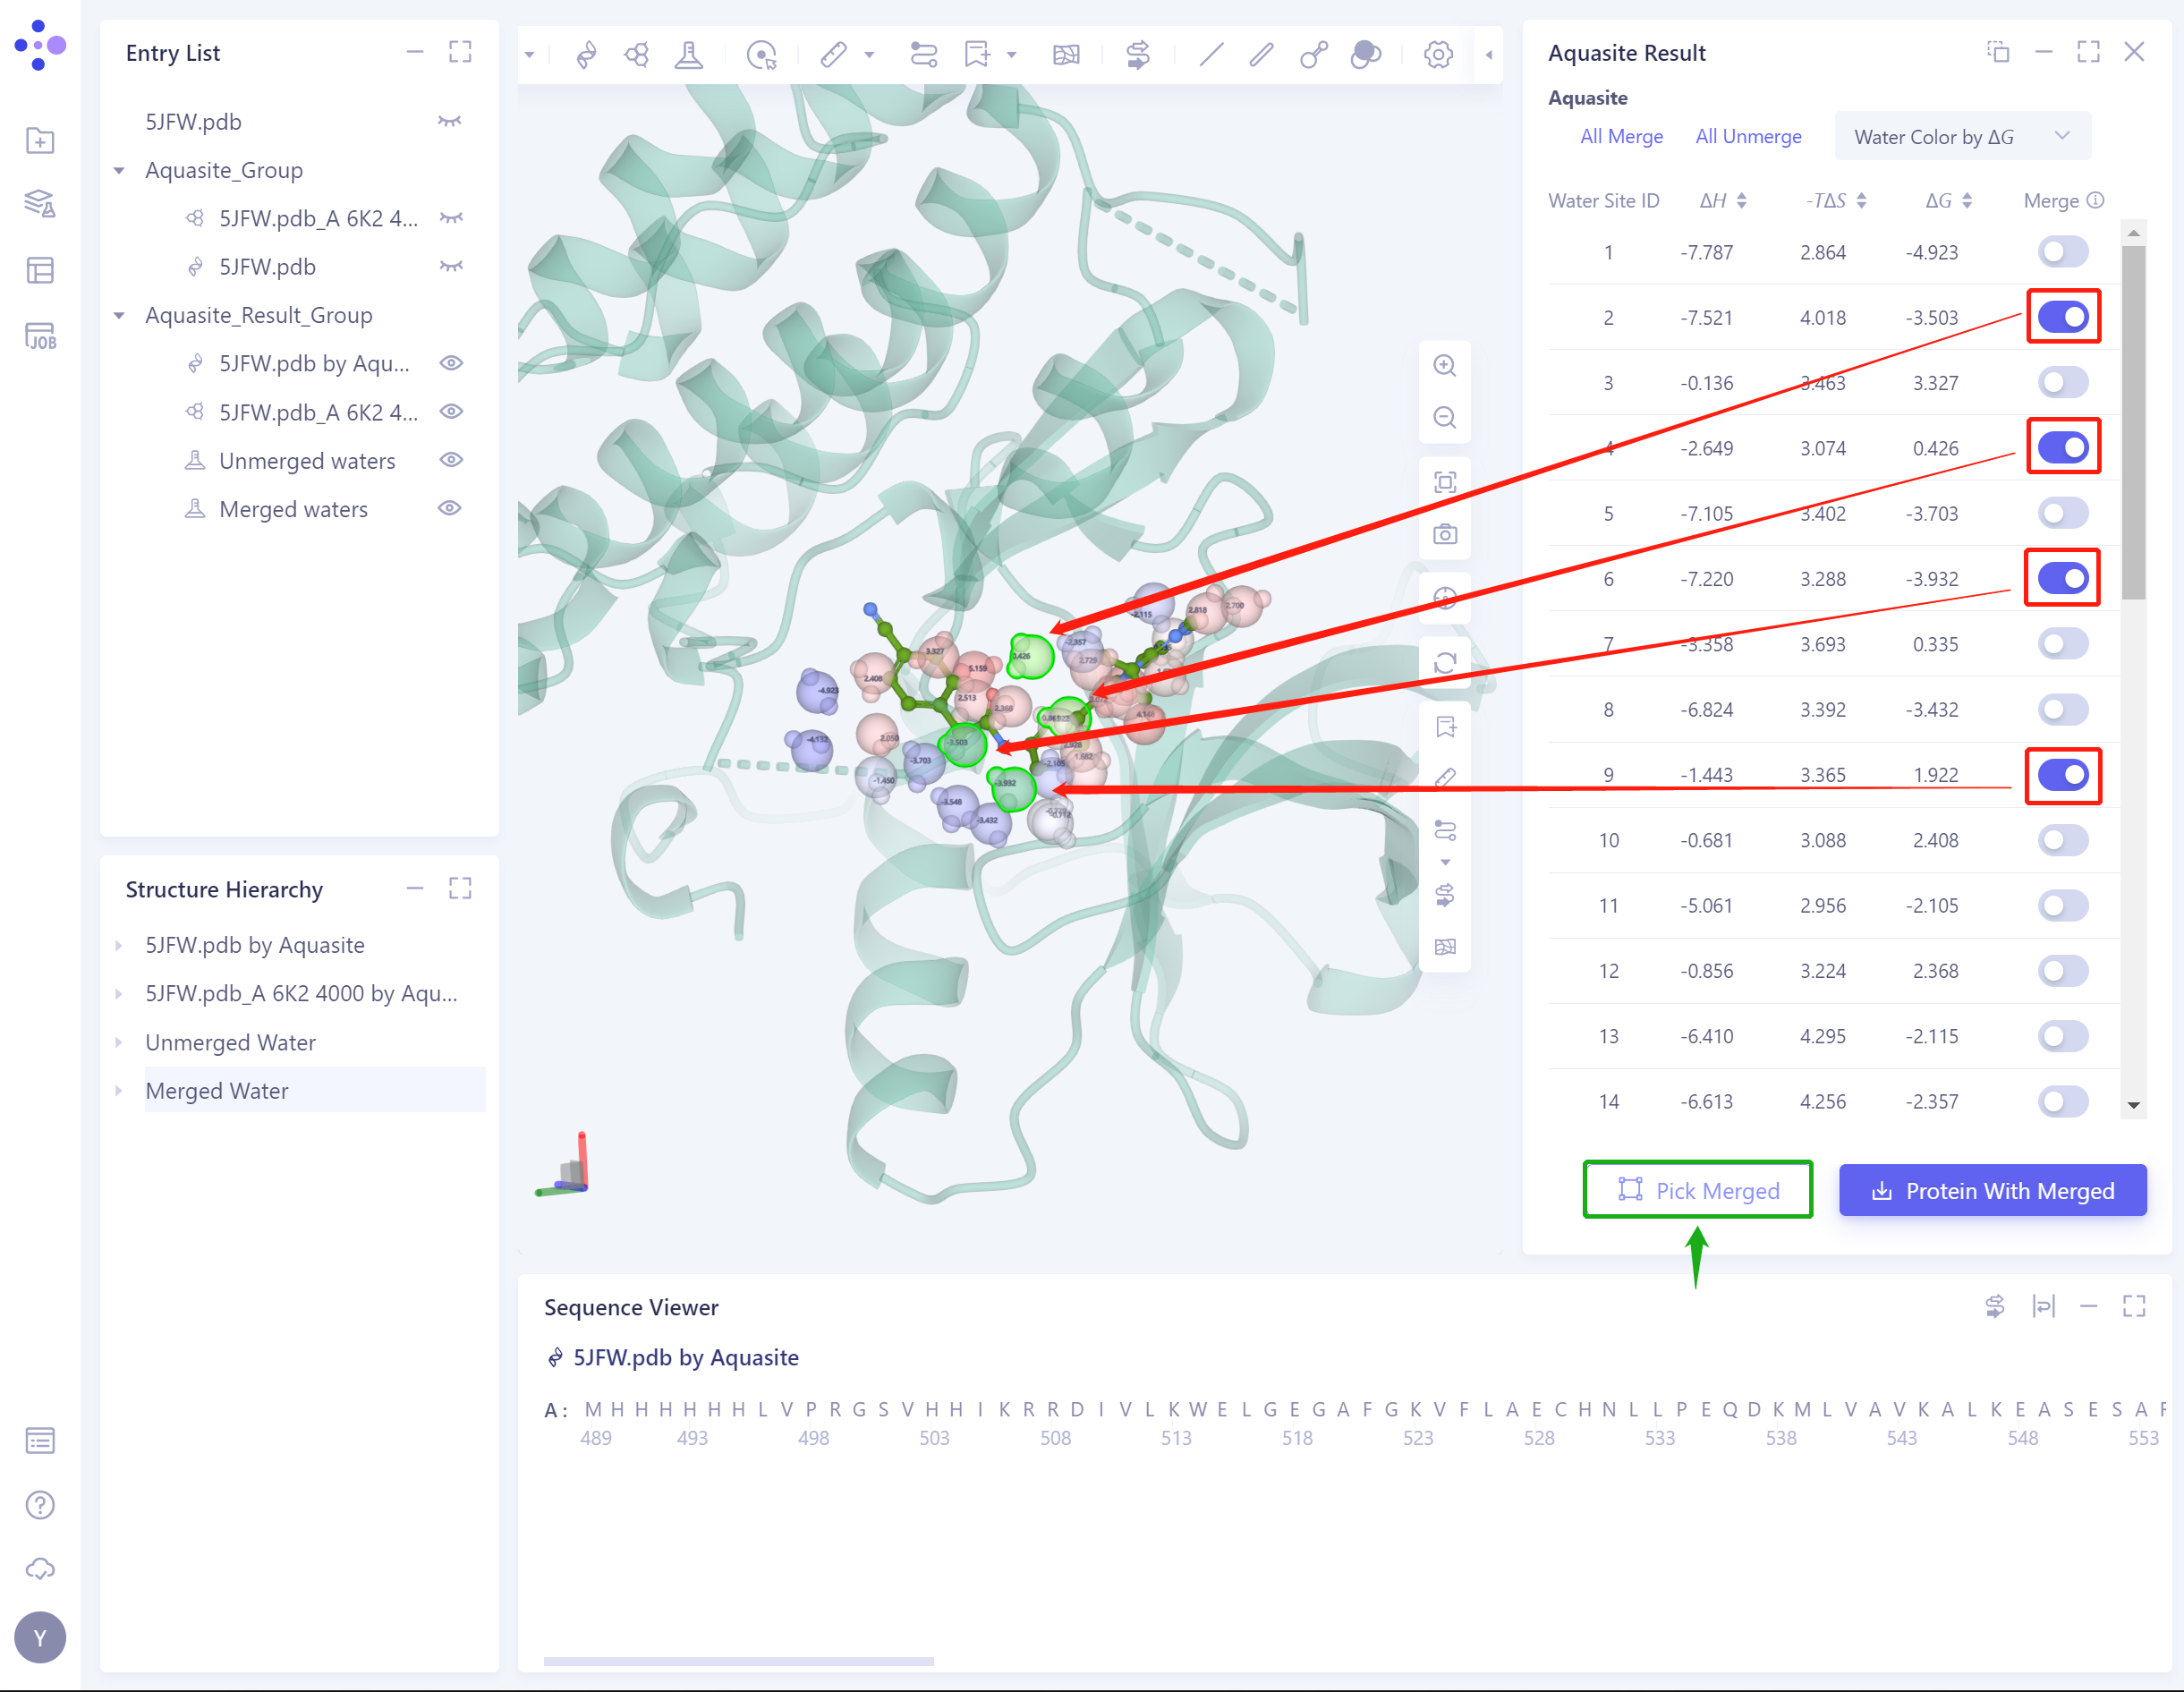
Task: Click the surface spheres icon in the toolbar
Action: click(1365, 54)
